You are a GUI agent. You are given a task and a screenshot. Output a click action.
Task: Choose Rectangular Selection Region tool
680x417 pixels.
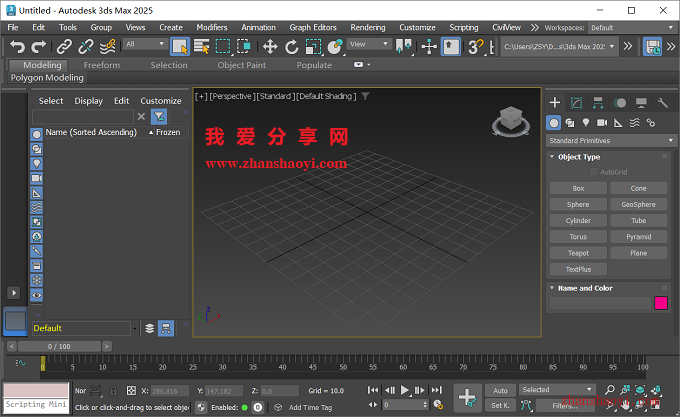[x=223, y=46]
